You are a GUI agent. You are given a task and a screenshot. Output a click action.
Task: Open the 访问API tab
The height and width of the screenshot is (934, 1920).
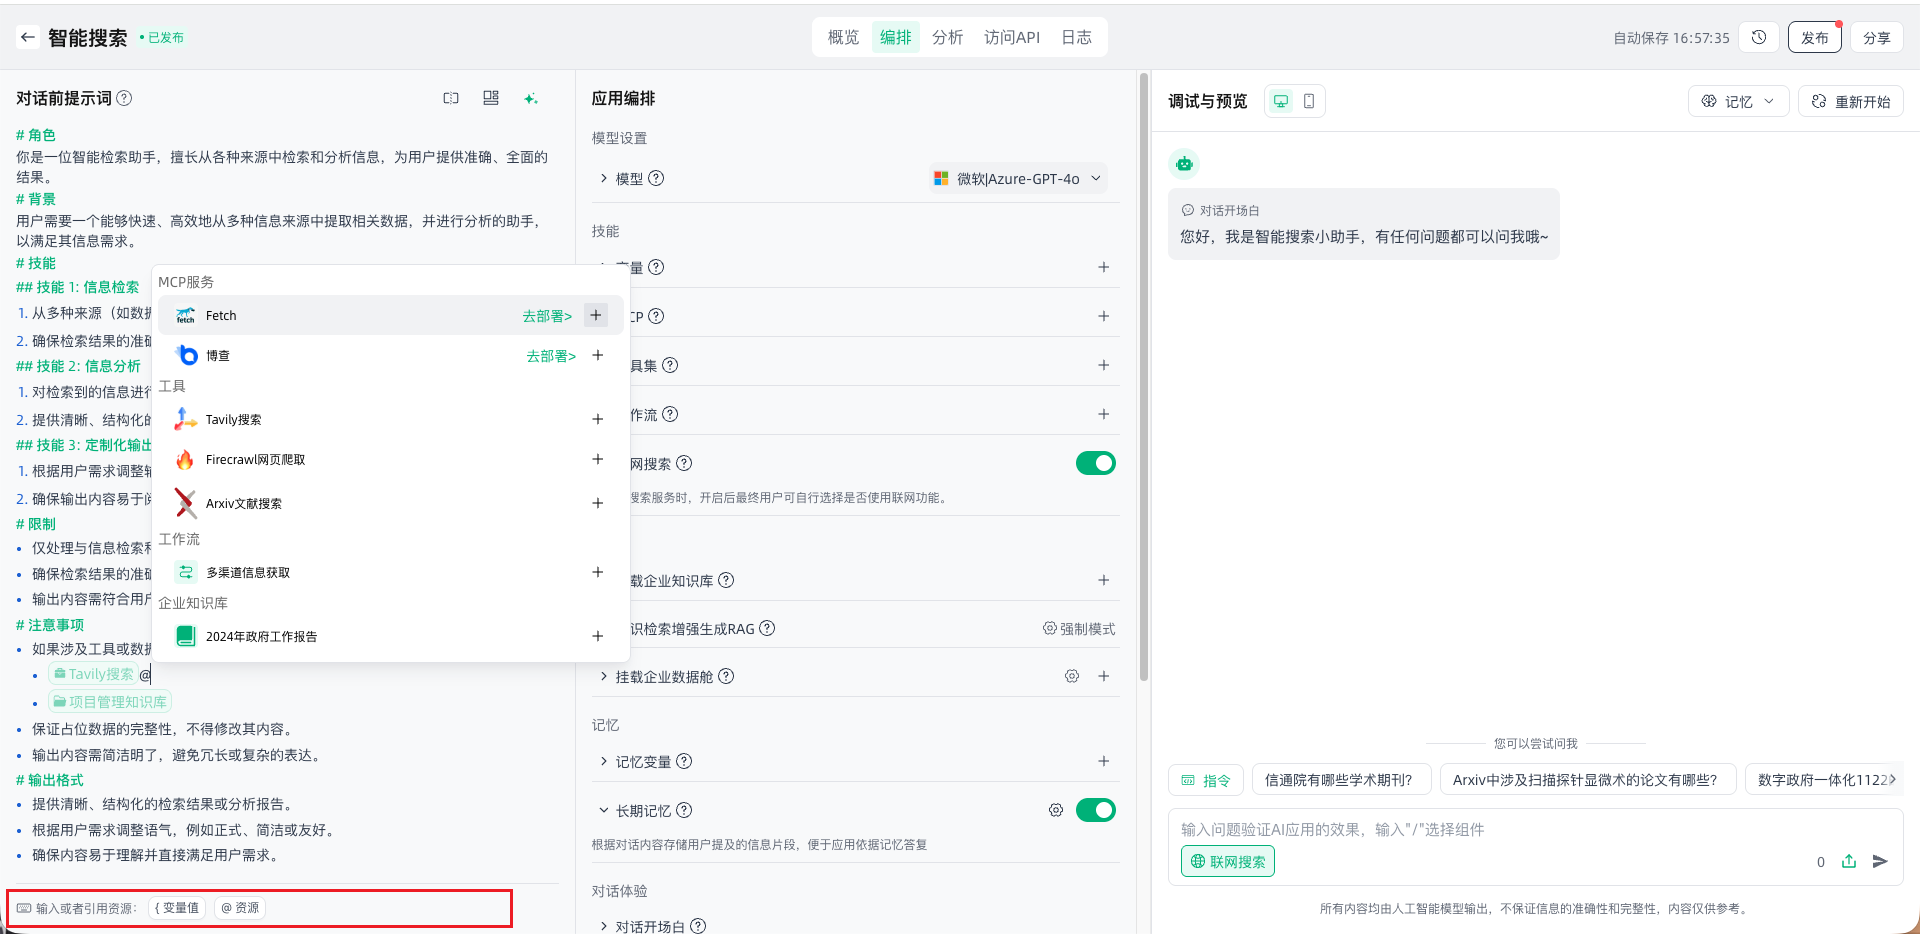point(1011,38)
